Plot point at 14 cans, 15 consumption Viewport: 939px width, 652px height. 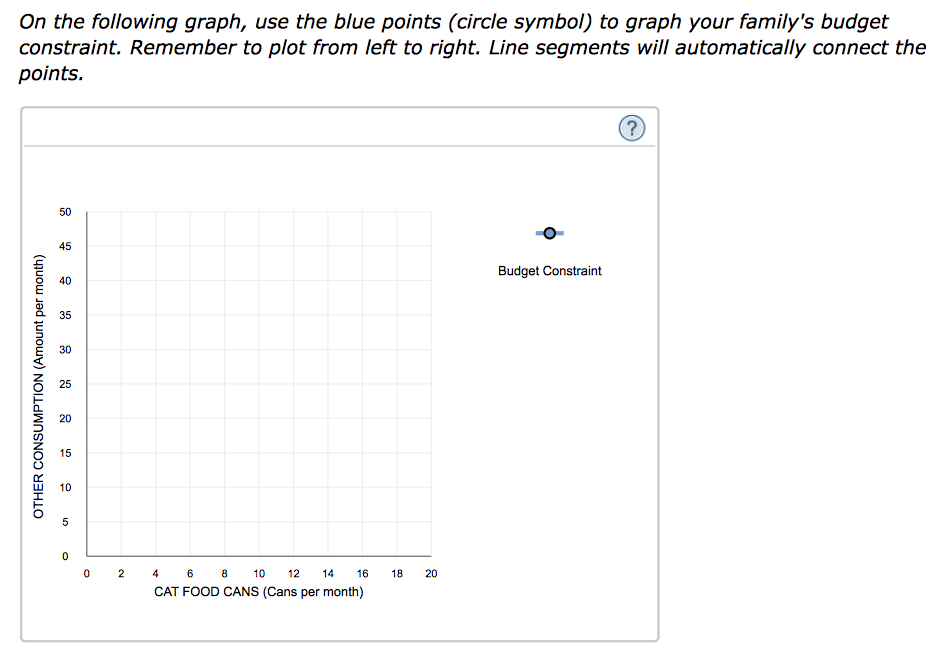(x=328, y=453)
